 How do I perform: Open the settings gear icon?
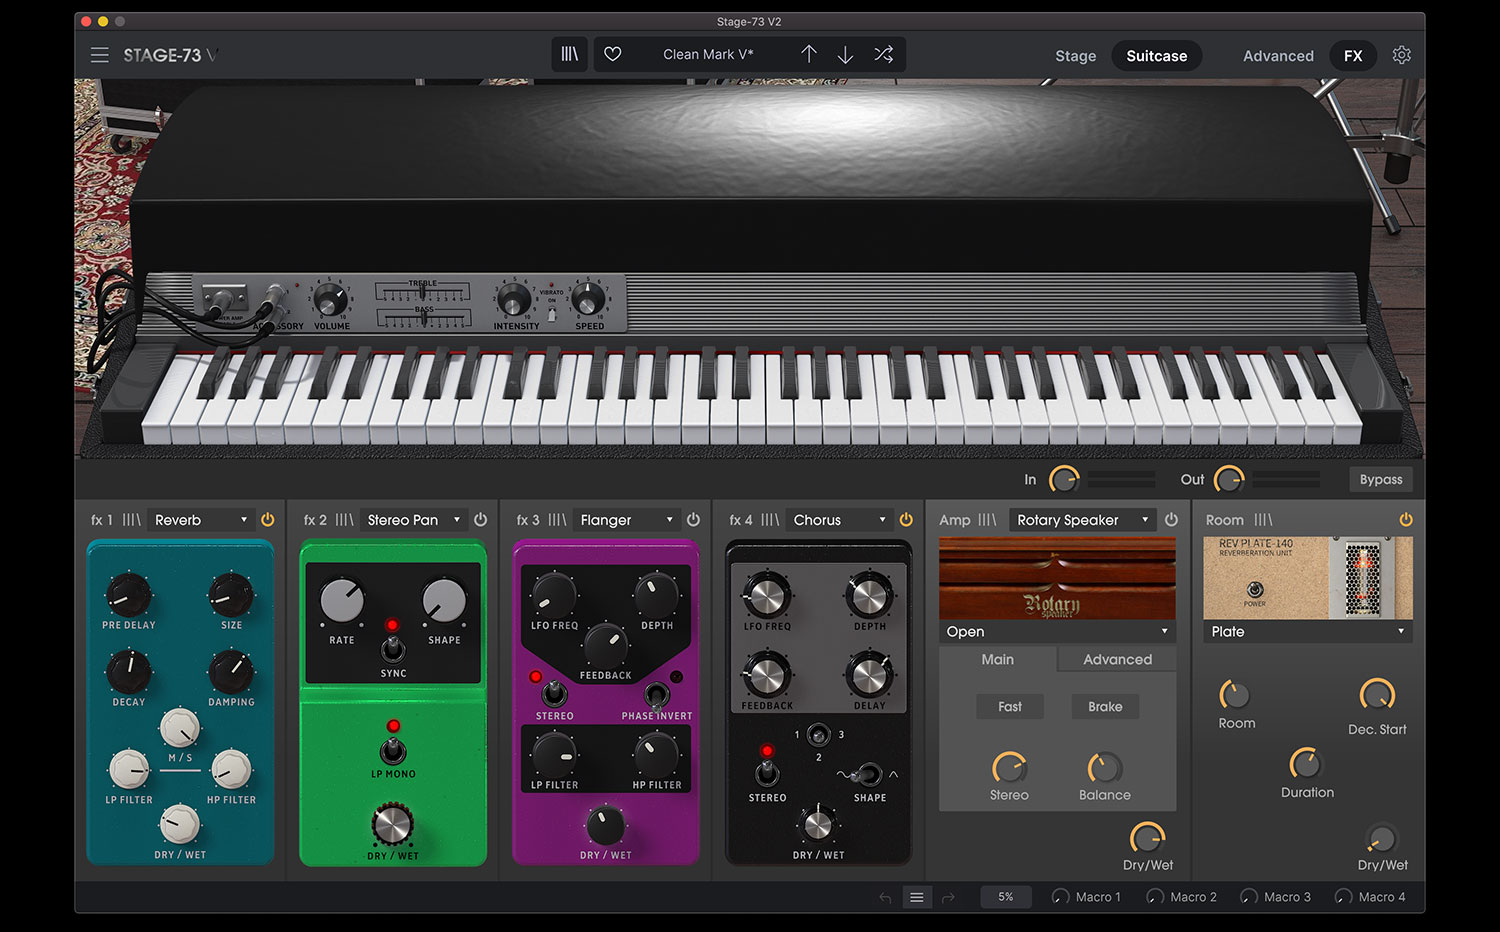click(1402, 55)
